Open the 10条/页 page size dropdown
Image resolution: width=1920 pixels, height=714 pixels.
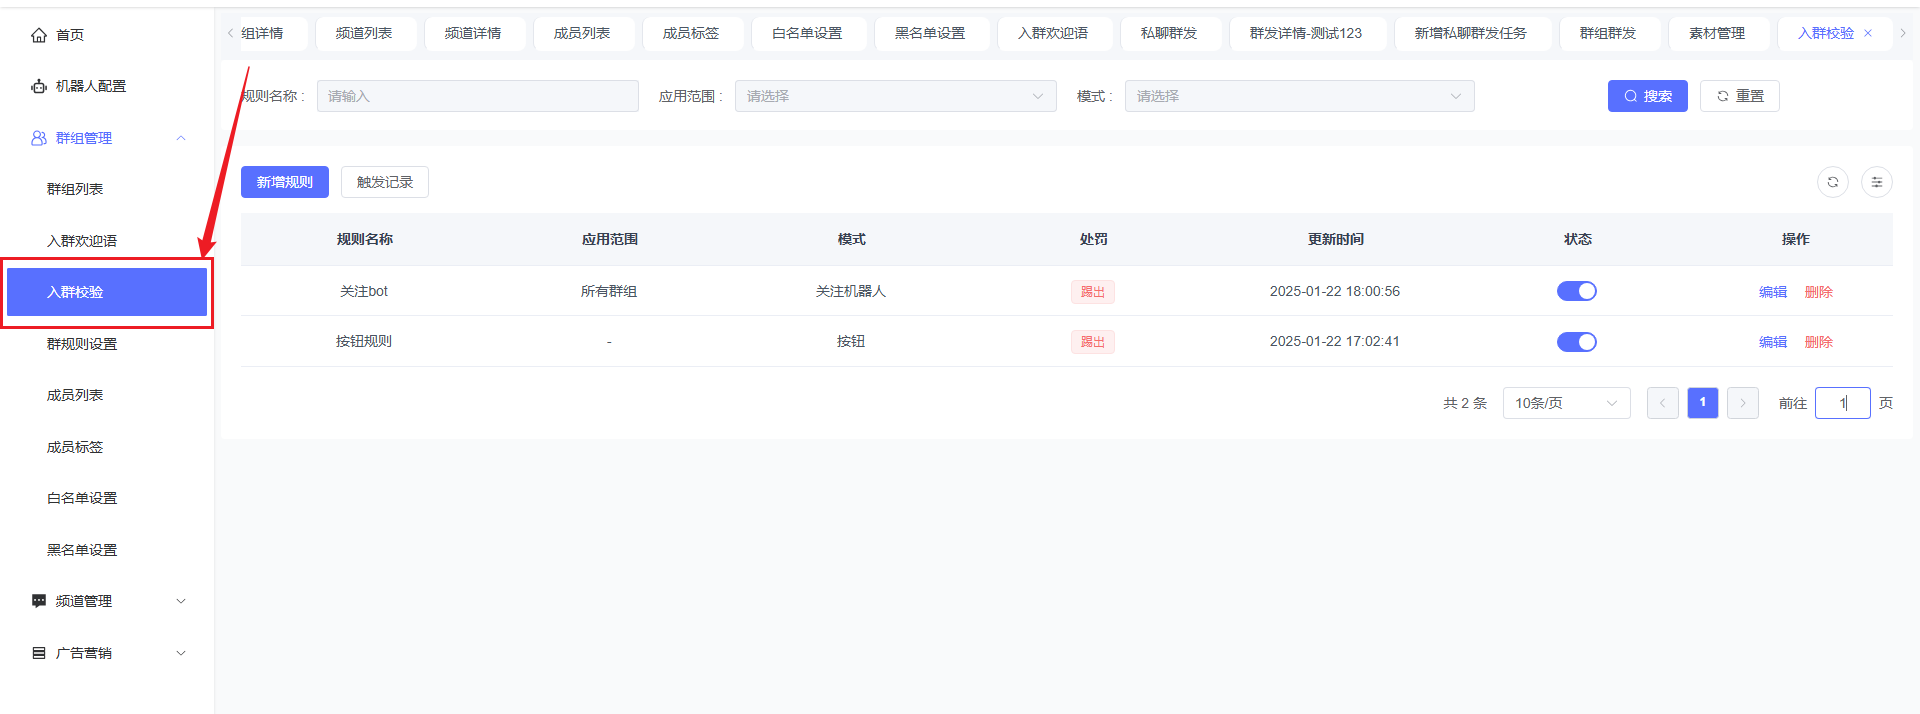pos(1565,403)
